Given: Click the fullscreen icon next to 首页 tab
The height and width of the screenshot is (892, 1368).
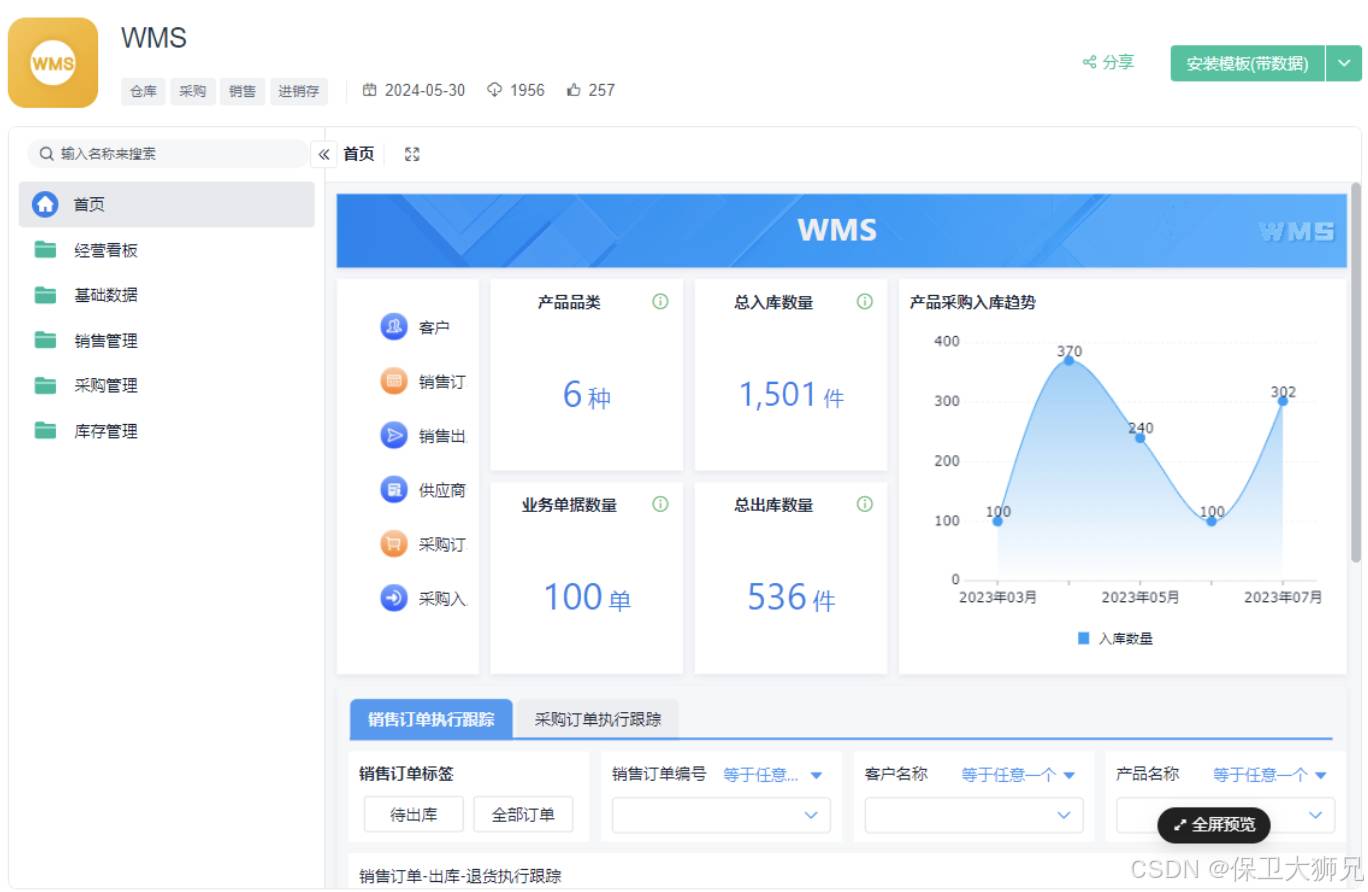Looking at the screenshot, I should (x=411, y=154).
